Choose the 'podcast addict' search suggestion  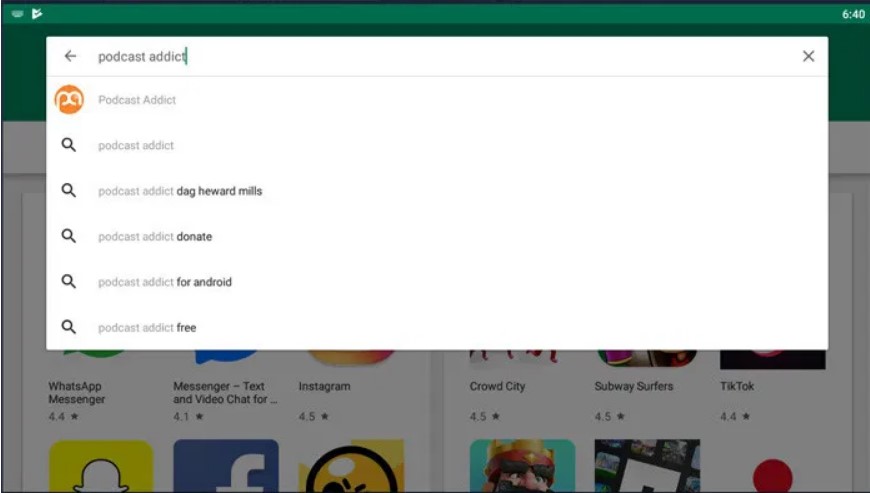coord(437,145)
